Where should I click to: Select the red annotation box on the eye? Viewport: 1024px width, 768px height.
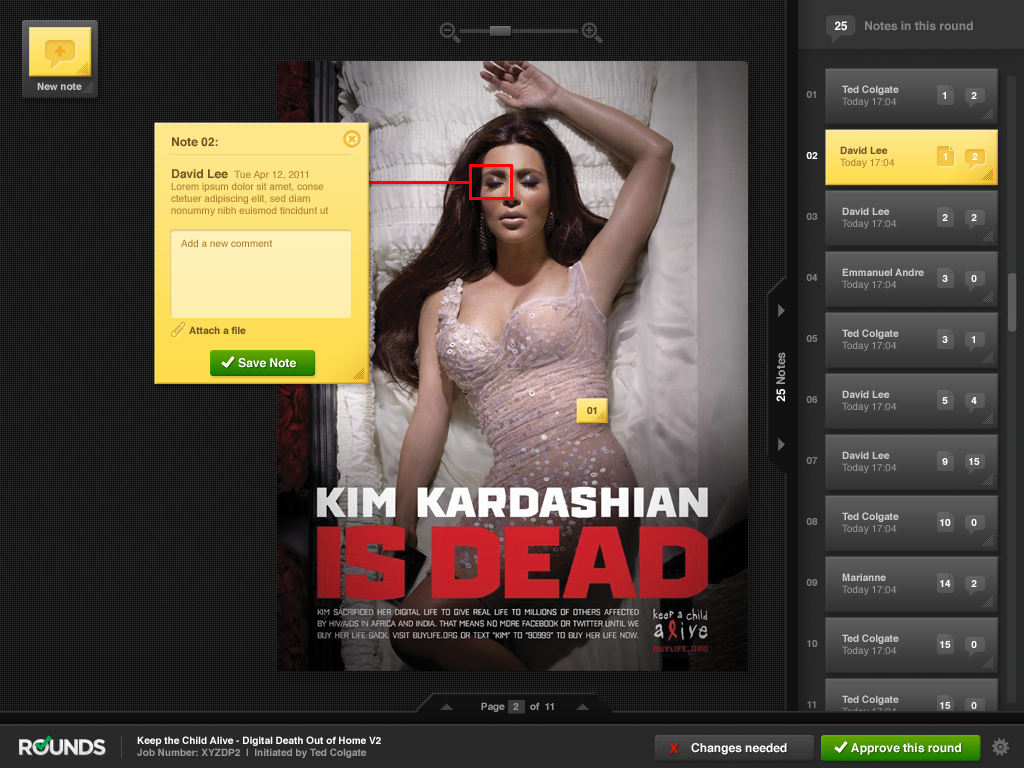coord(490,181)
